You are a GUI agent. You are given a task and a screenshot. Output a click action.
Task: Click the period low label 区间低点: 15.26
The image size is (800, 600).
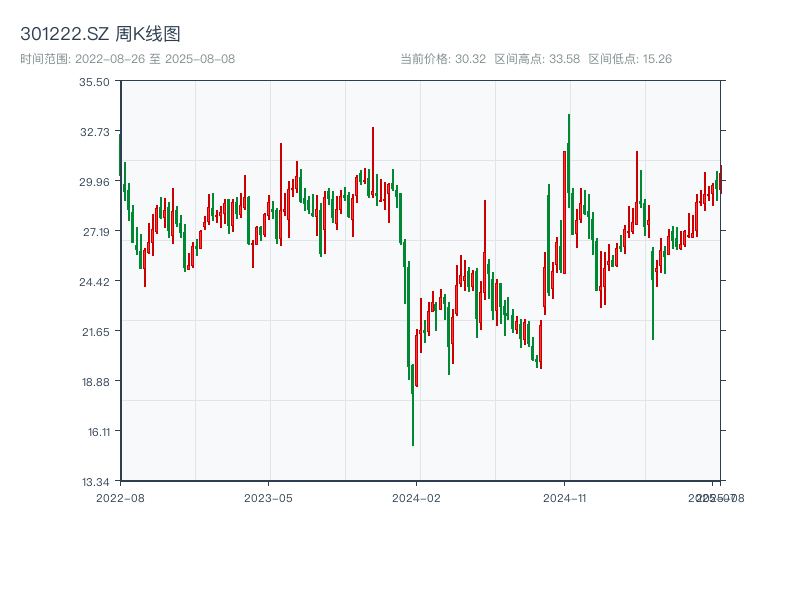click(x=630, y=59)
